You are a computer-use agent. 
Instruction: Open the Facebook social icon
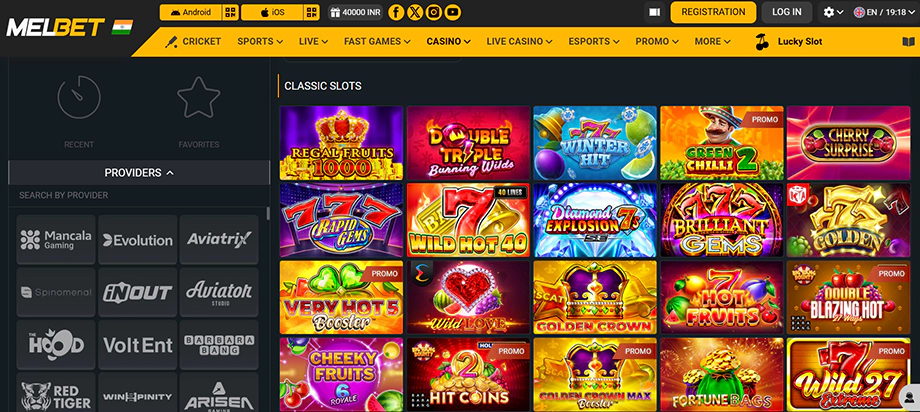coord(396,12)
